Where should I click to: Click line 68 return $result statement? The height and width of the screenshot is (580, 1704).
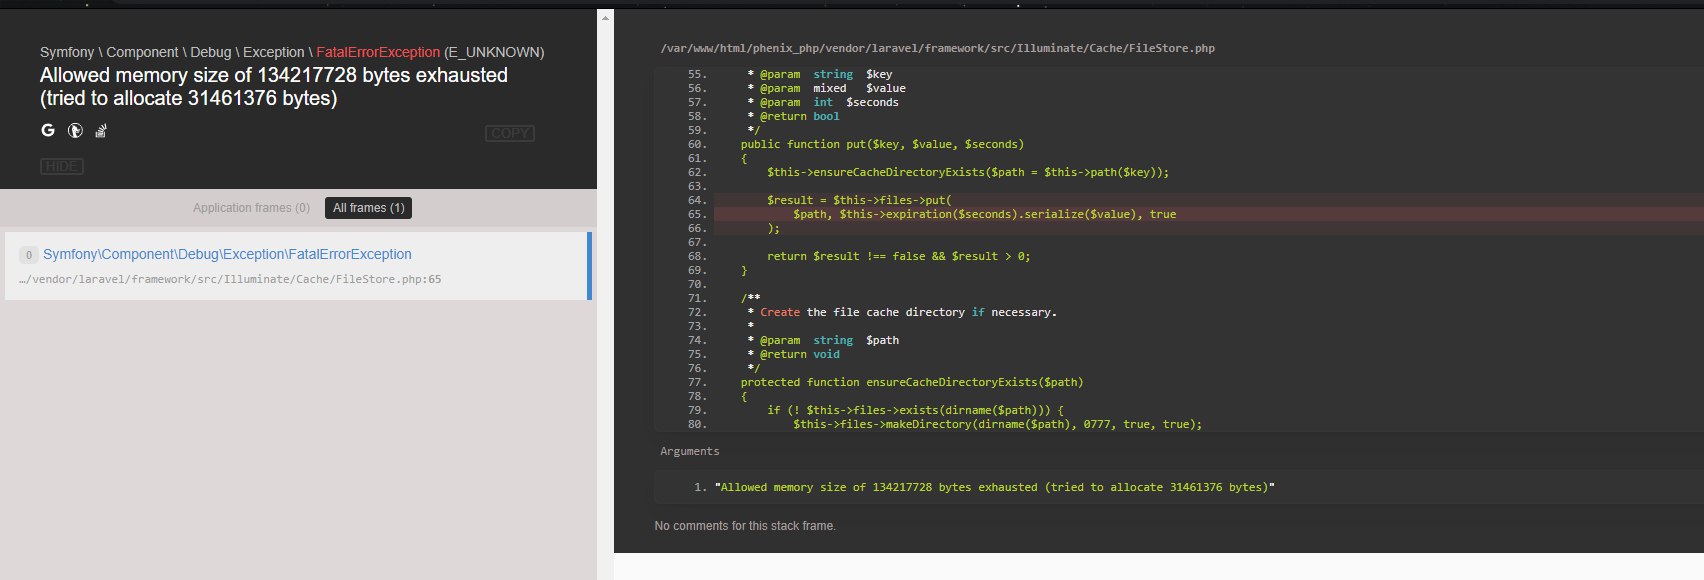click(898, 256)
